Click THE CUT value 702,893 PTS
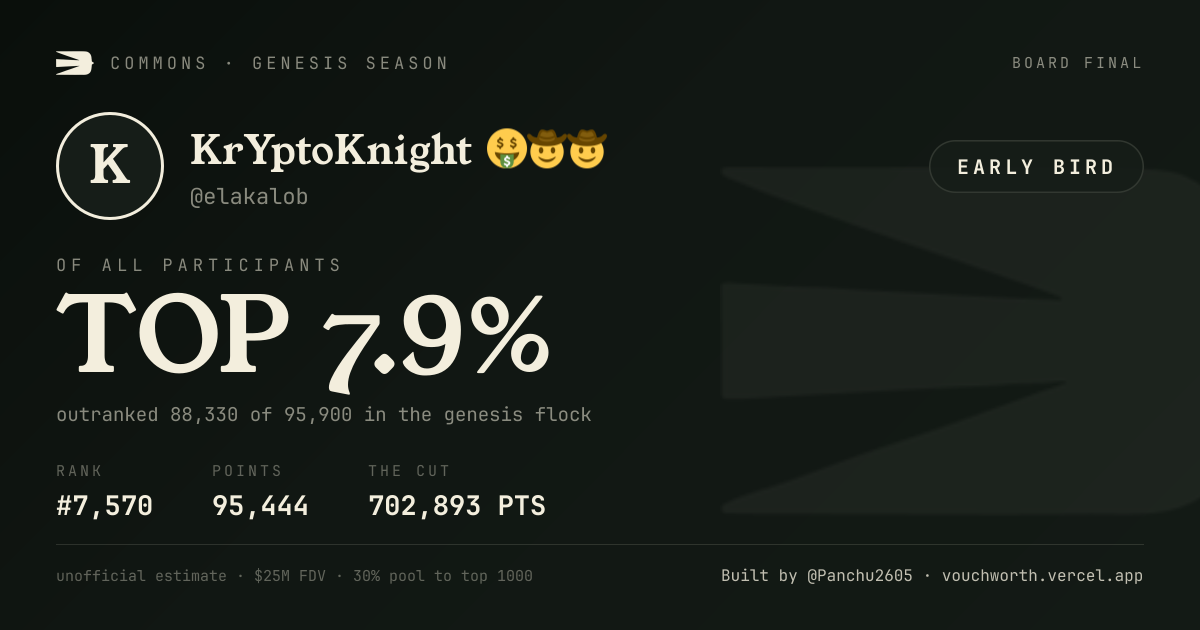This screenshot has height=630, width=1200. click(x=457, y=506)
